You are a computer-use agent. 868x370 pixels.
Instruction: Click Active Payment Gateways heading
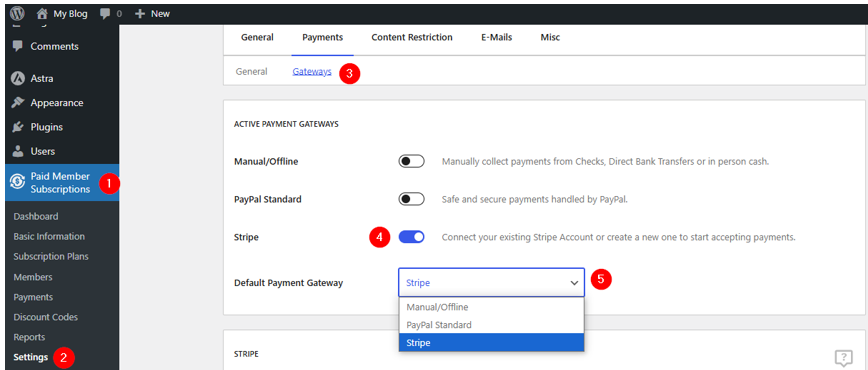point(286,124)
